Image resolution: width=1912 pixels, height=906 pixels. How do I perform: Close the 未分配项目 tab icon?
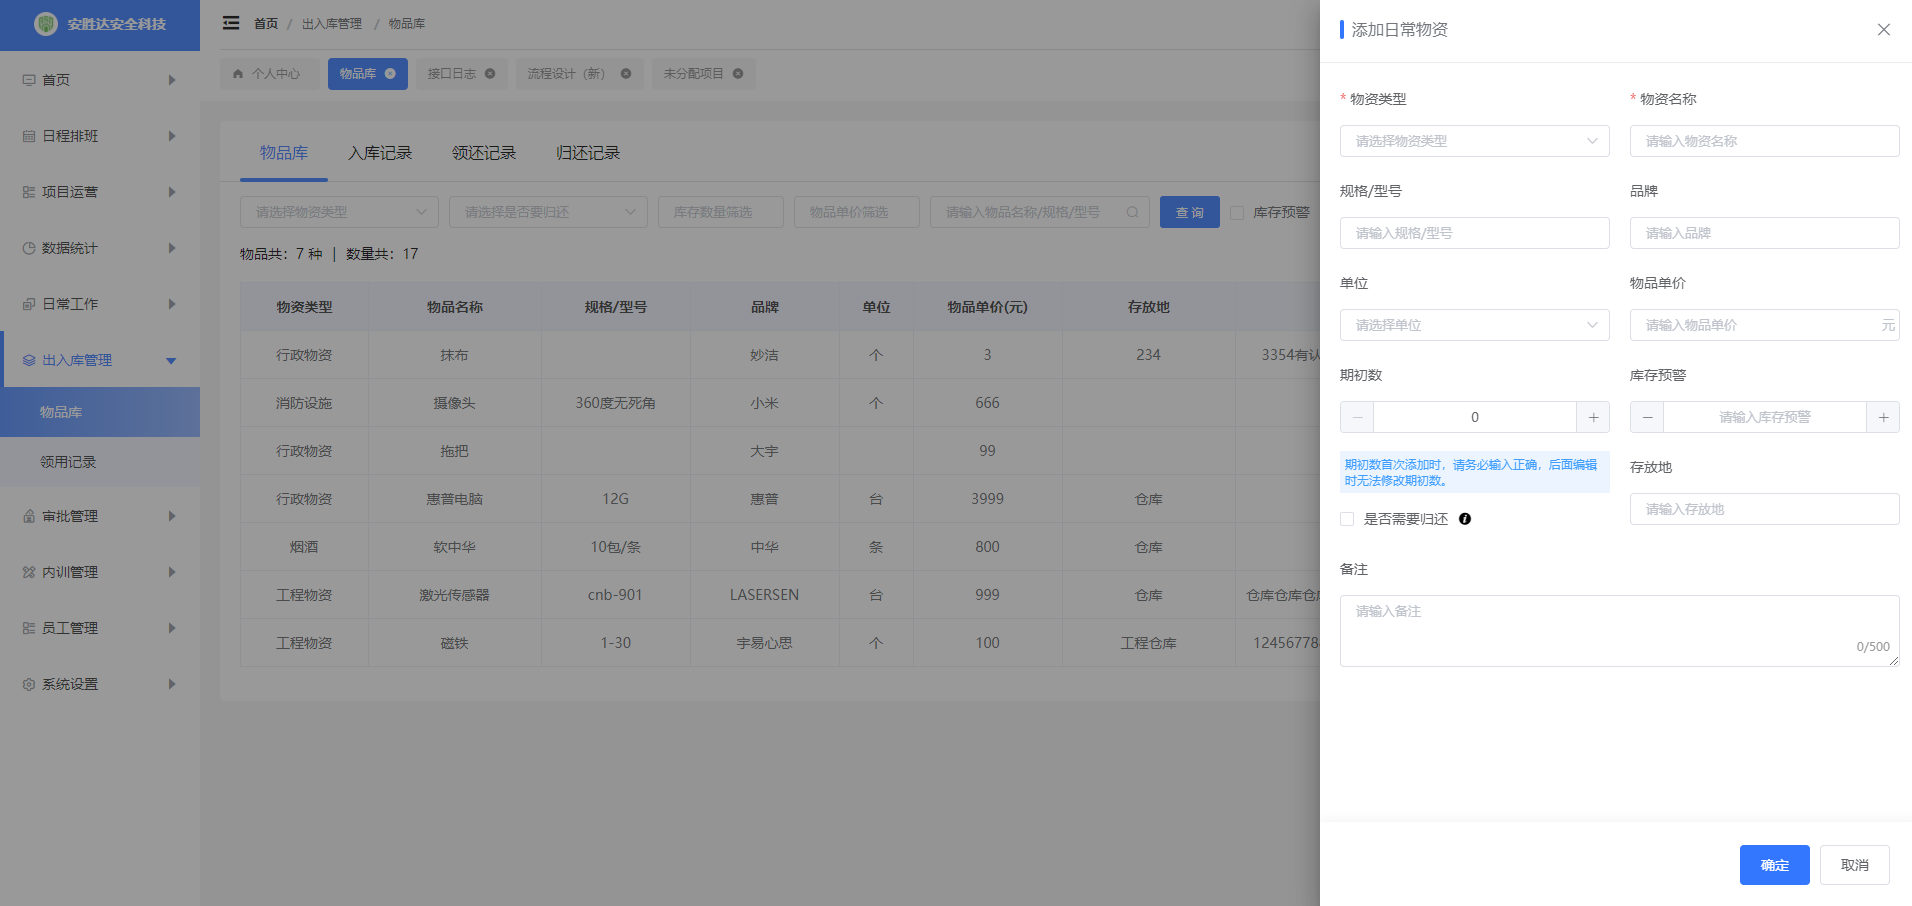click(x=738, y=74)
